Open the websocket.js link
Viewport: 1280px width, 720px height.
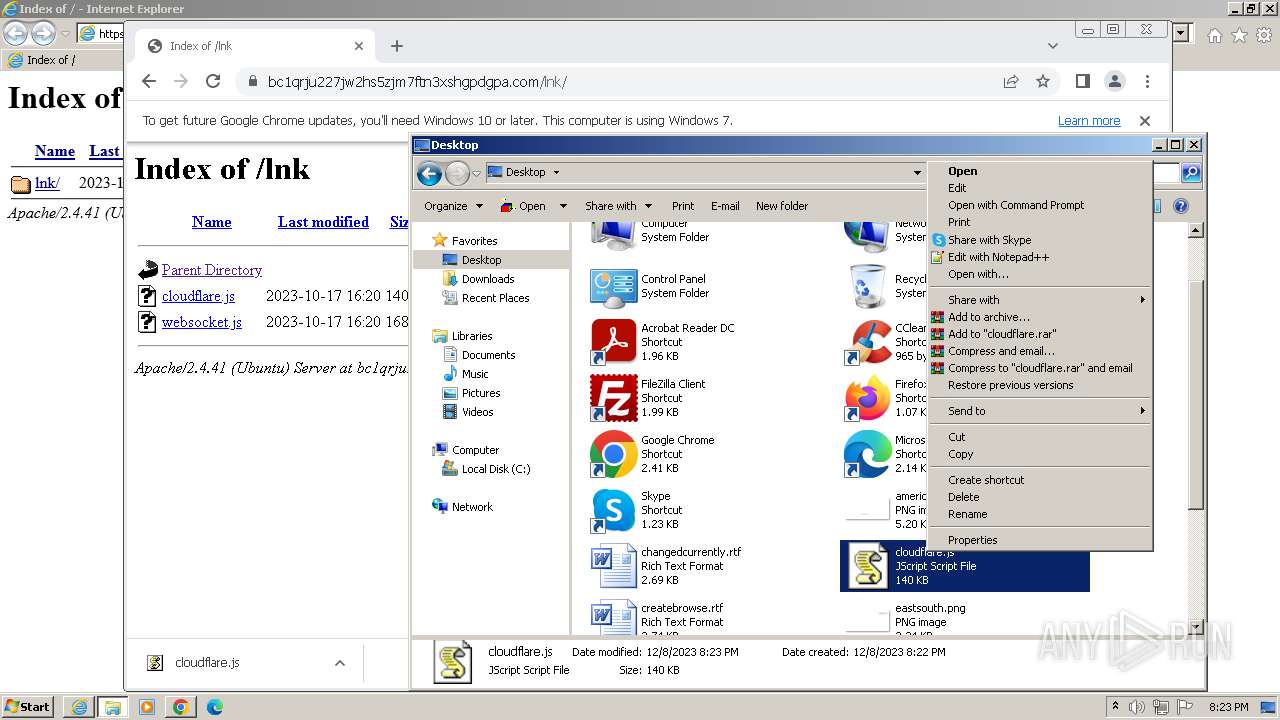(x=202, y=322)
